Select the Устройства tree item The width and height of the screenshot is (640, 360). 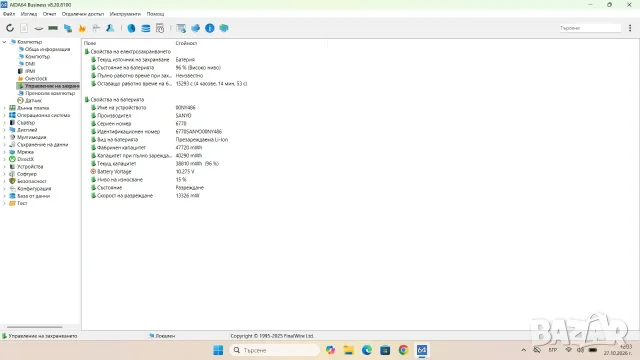tap(30, 167)
